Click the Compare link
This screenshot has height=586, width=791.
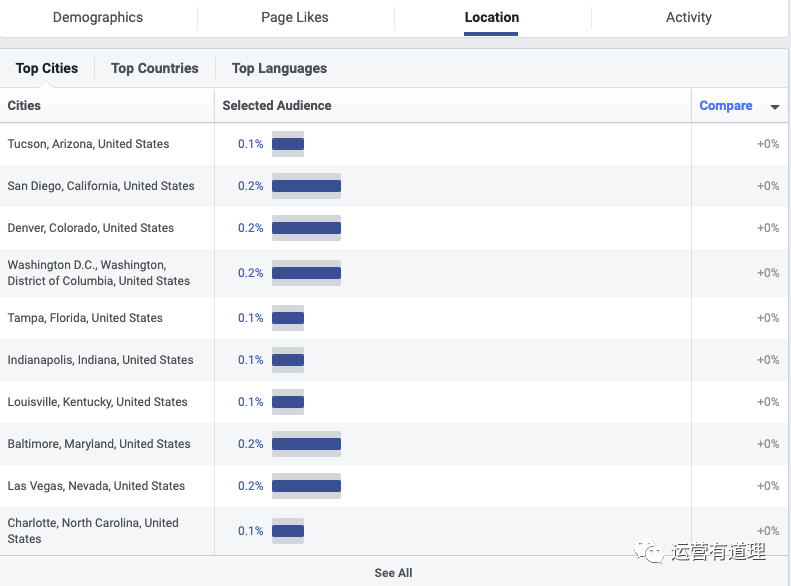725,106
